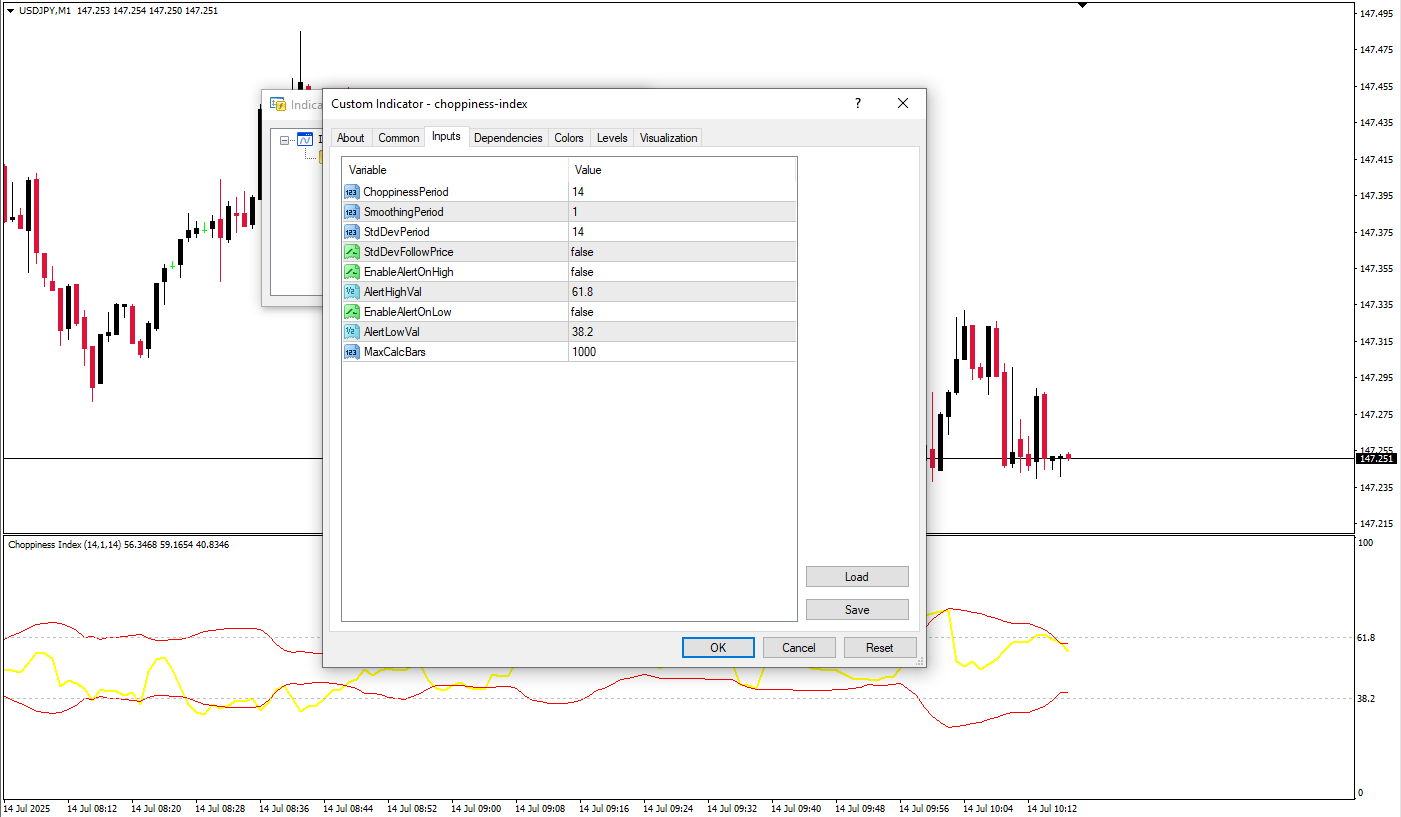Click the Reset button
Image resolution: width=1401 pixels, height=817 pixels.
tap(879, 648)
